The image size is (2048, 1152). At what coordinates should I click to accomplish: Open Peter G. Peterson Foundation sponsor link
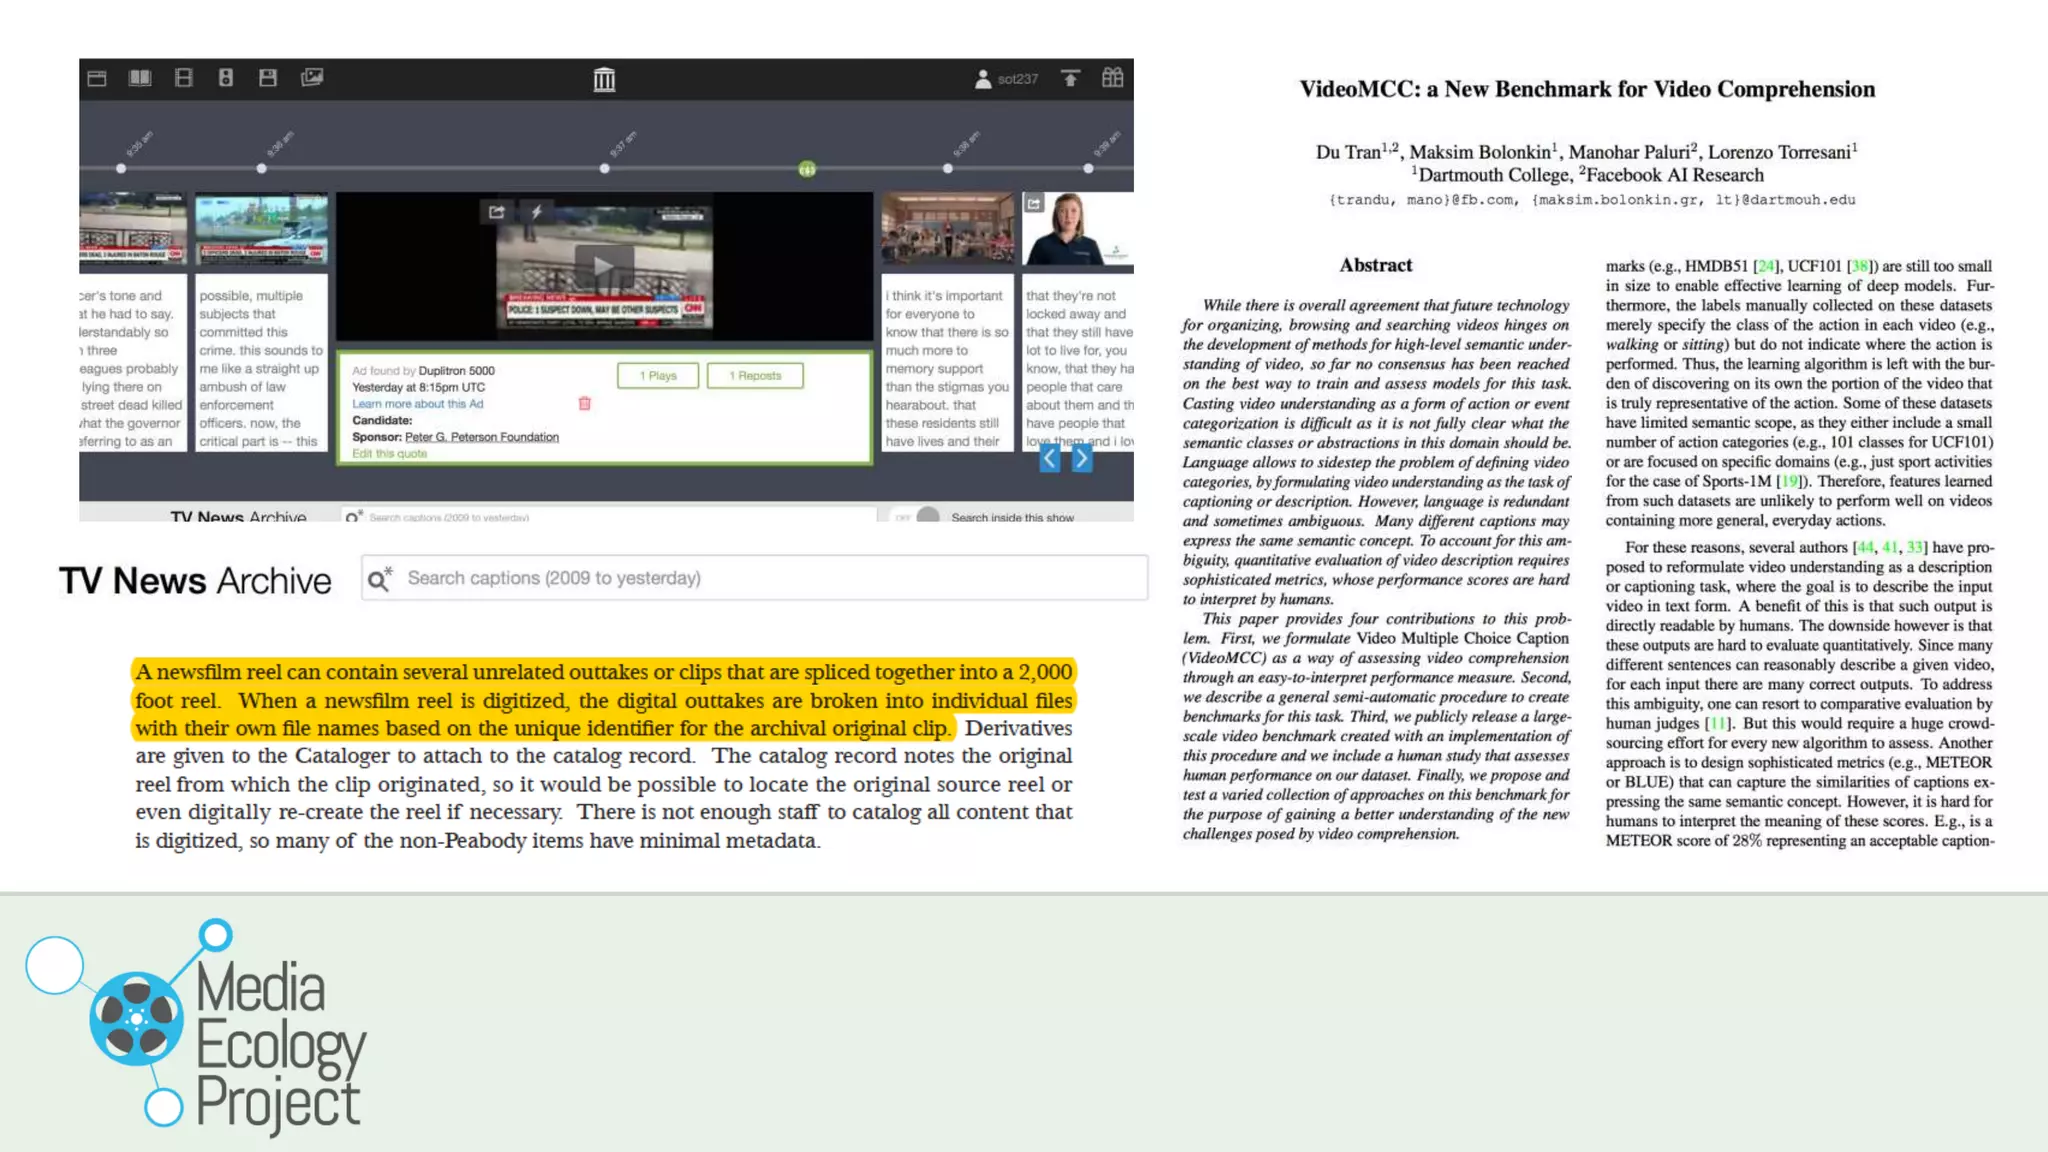[x=481, y=437]
